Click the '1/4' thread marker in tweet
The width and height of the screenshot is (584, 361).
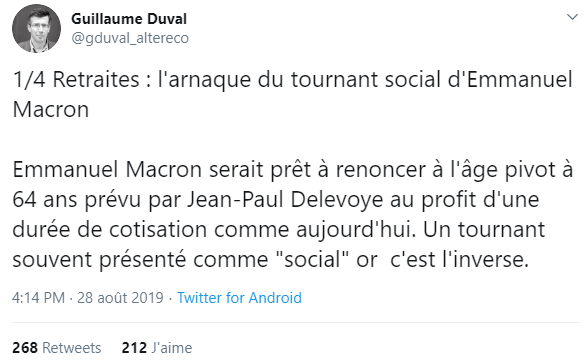coord(29,80)
